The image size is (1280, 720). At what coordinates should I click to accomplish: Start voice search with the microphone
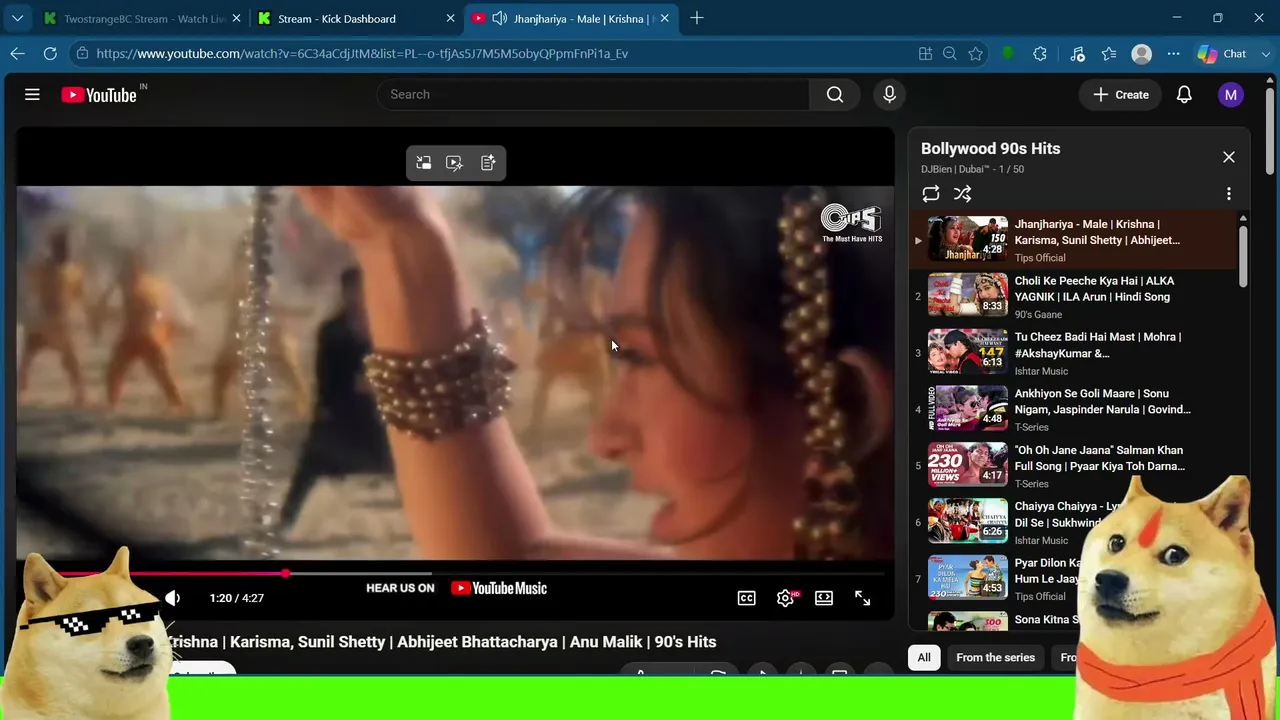(x=889, y=94)
